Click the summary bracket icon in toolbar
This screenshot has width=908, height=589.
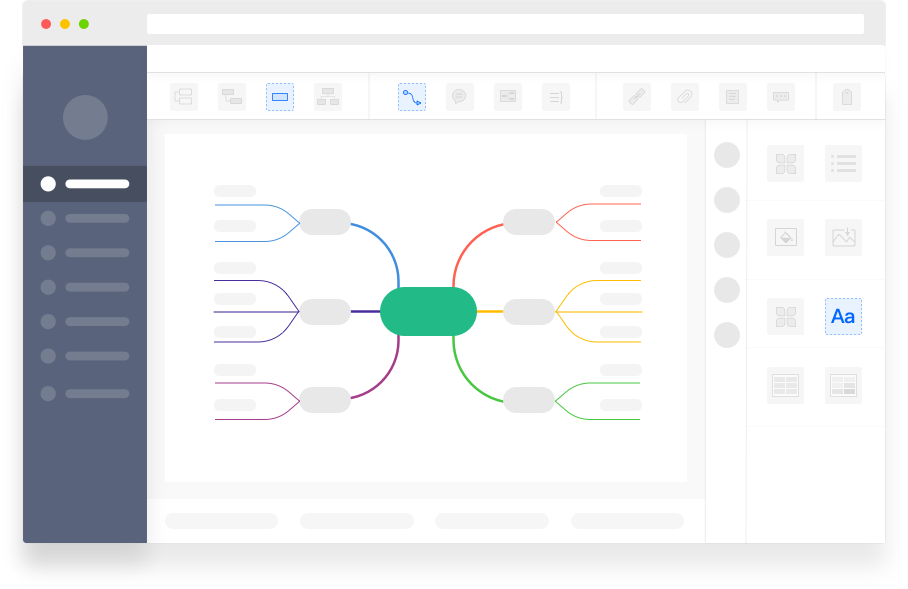coord(556,97)
